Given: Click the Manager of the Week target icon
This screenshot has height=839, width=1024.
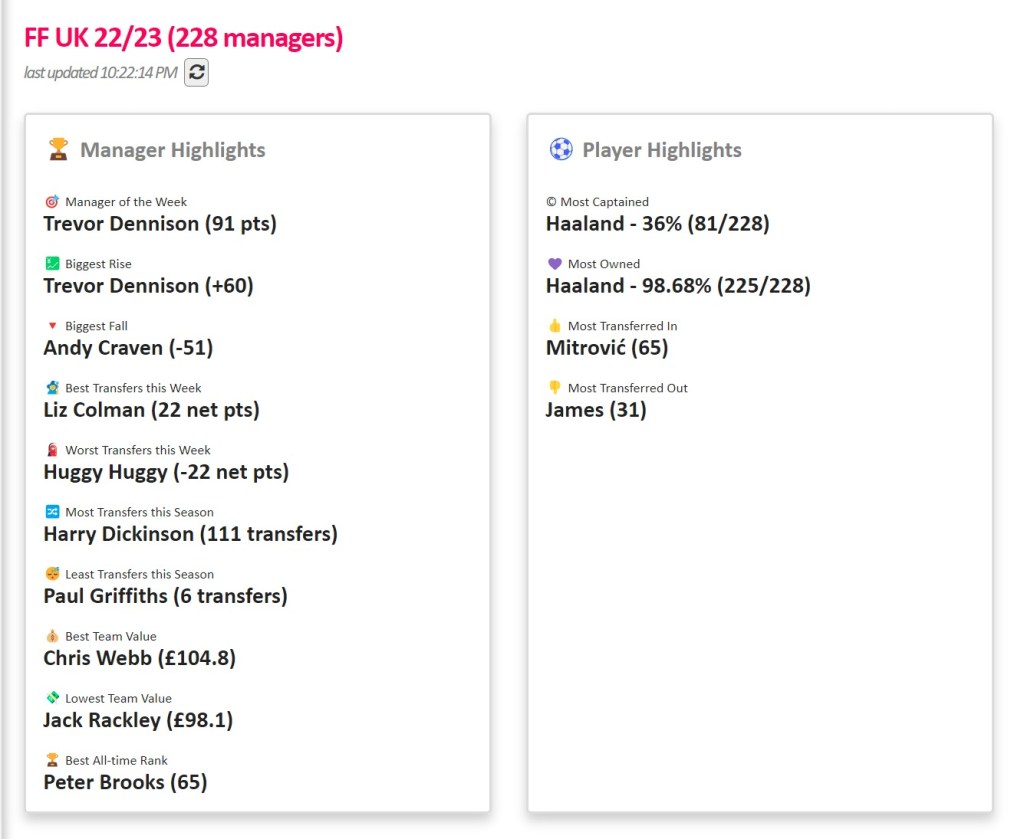Looking at the screenshot, I should [x=52, y=202].
